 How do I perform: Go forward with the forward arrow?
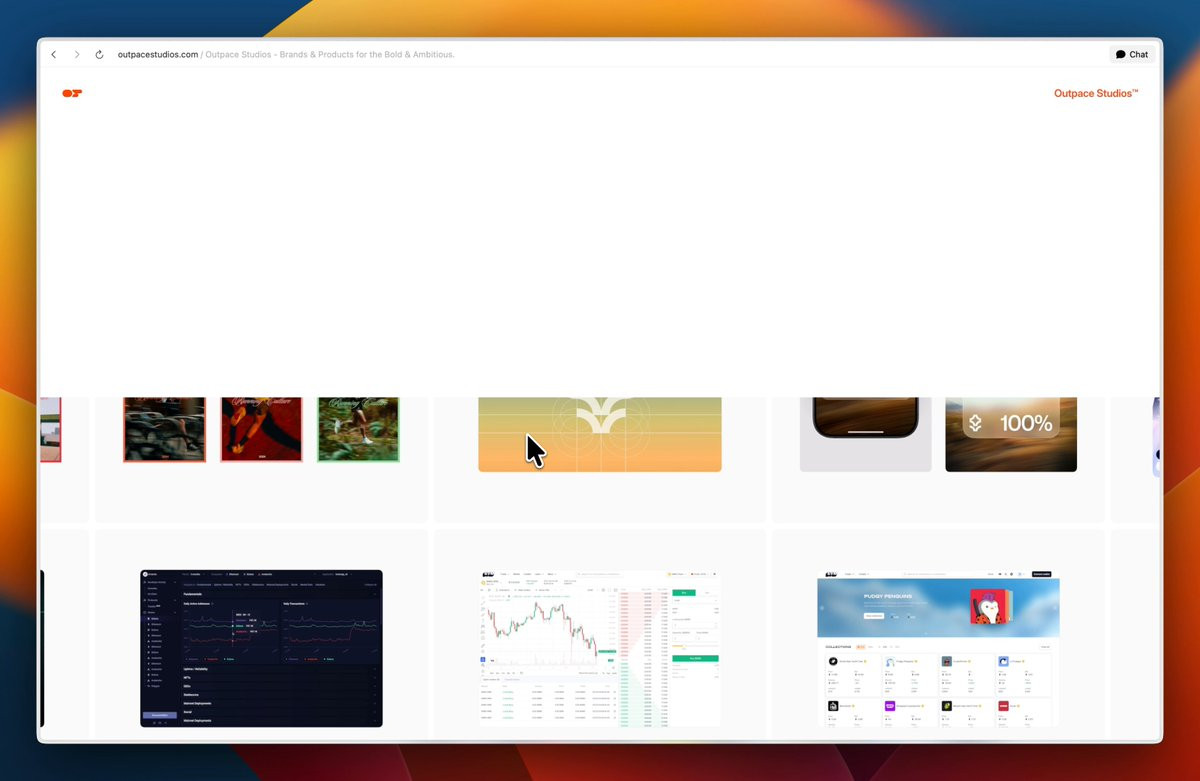click(77, 55)
